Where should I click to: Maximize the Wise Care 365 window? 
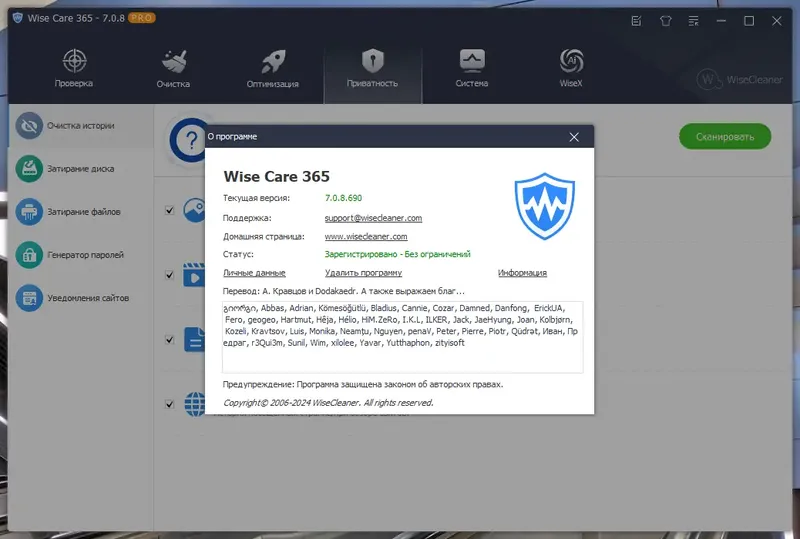pyautogui.click(x=749, y=21)
